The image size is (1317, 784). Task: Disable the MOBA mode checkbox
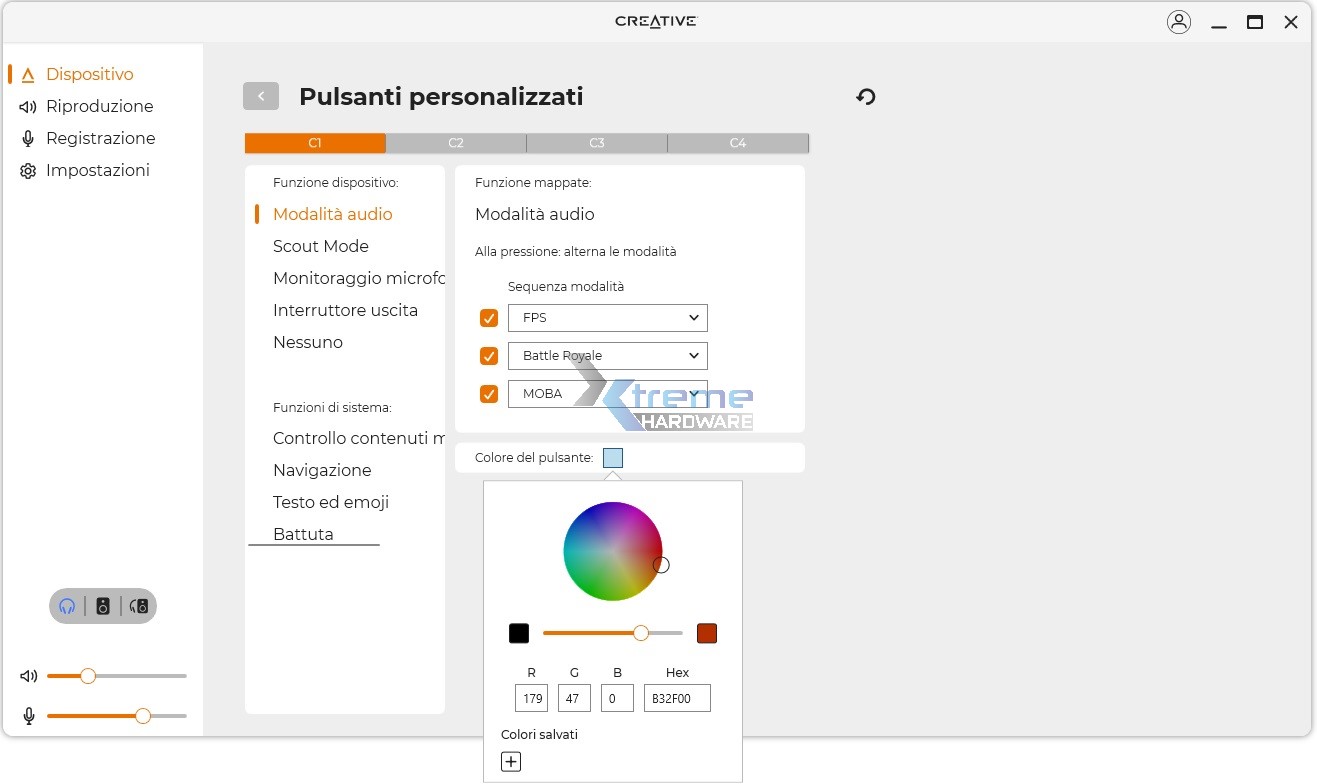(x=489, y=394)
